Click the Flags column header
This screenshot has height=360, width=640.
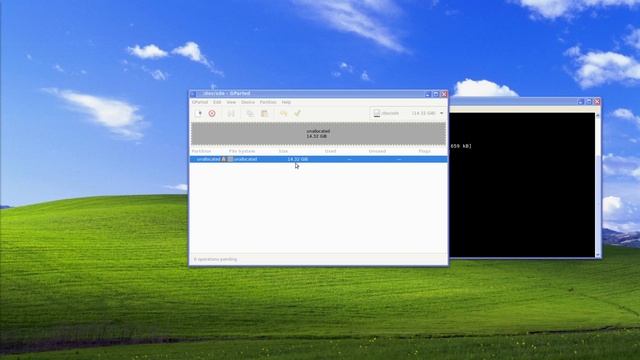click(x=424, y=151)
